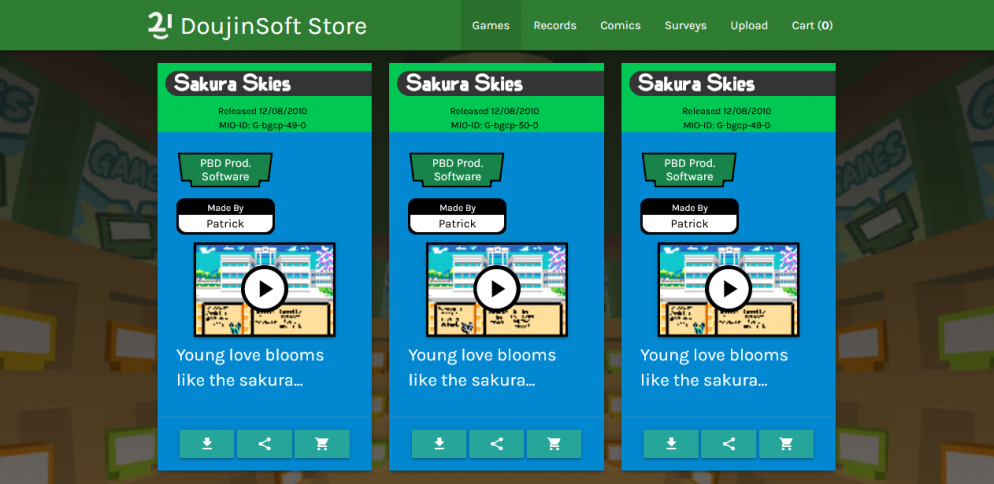The width and height of the screenshot is (994, 484).
Task: Play the preview in the left card
Action: click(x=265, y=290)
